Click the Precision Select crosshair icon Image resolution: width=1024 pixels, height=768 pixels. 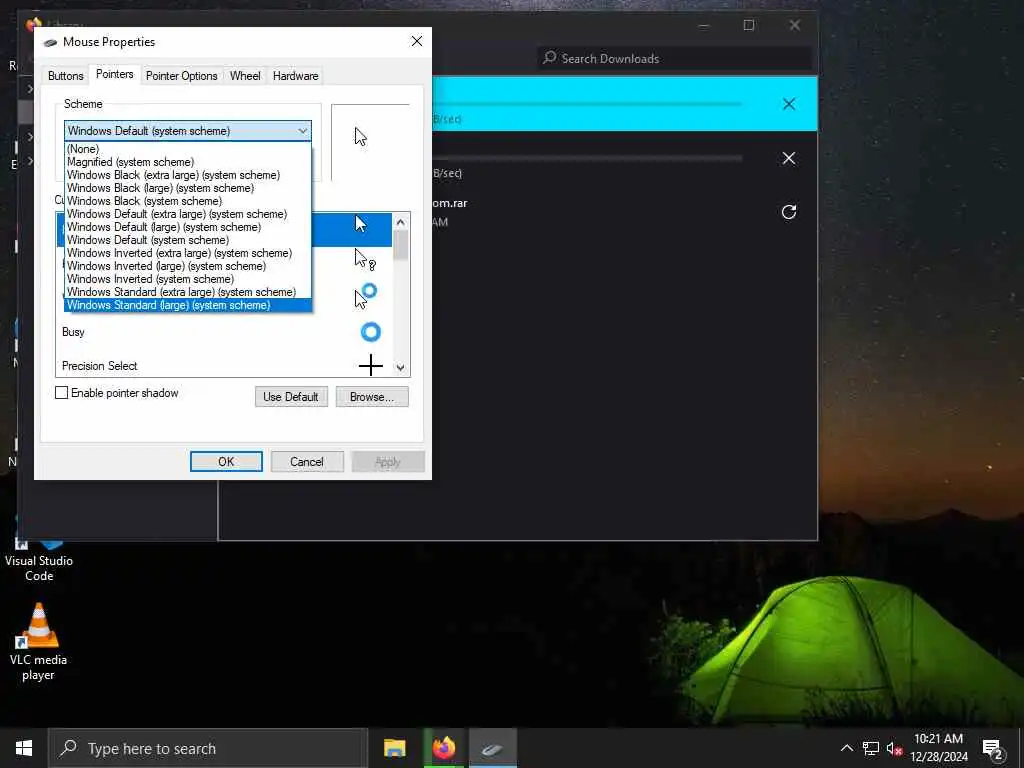370,365
